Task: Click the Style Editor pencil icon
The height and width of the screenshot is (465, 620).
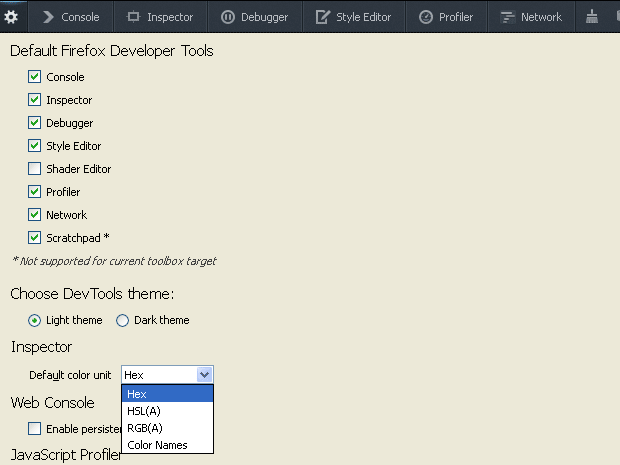Action: pyautogui.click(x=323, y=17)
